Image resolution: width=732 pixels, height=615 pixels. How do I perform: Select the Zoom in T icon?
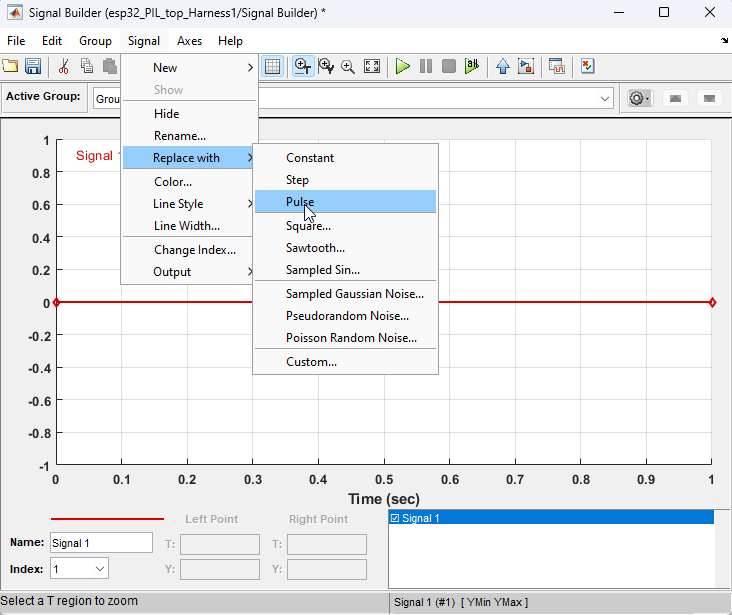[302, 67]
